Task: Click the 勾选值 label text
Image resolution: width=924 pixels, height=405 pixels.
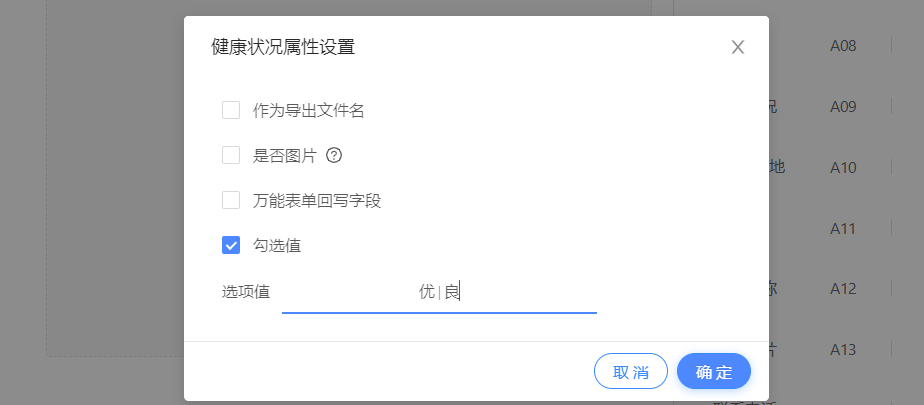Action: 277,245
